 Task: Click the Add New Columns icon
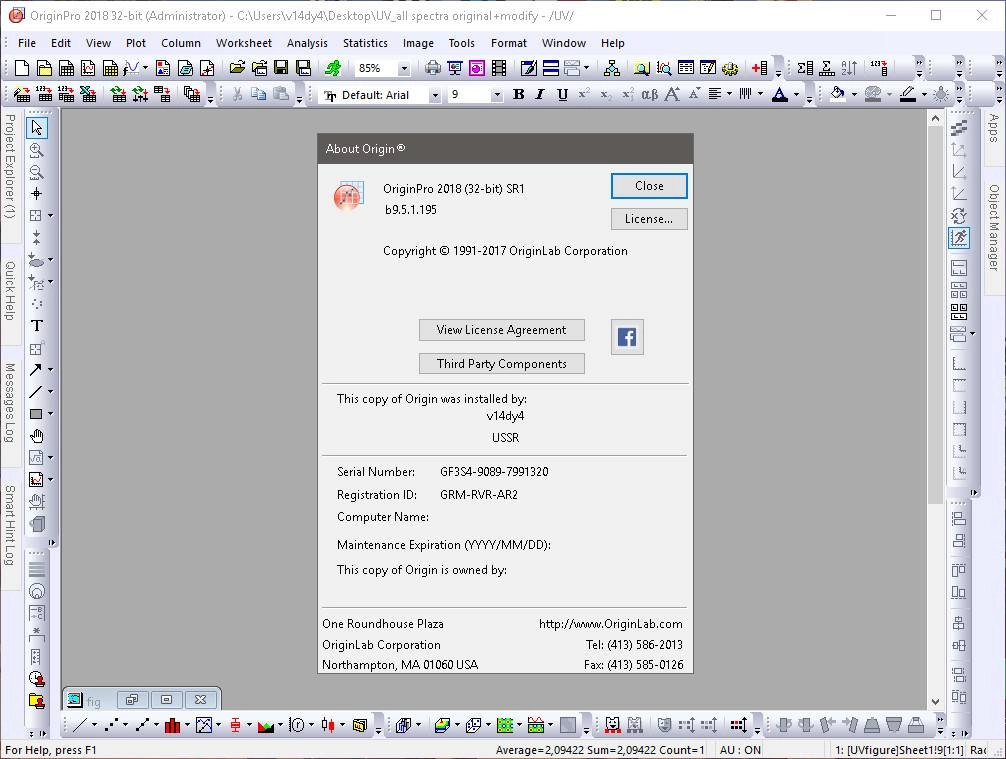[760, 68]
